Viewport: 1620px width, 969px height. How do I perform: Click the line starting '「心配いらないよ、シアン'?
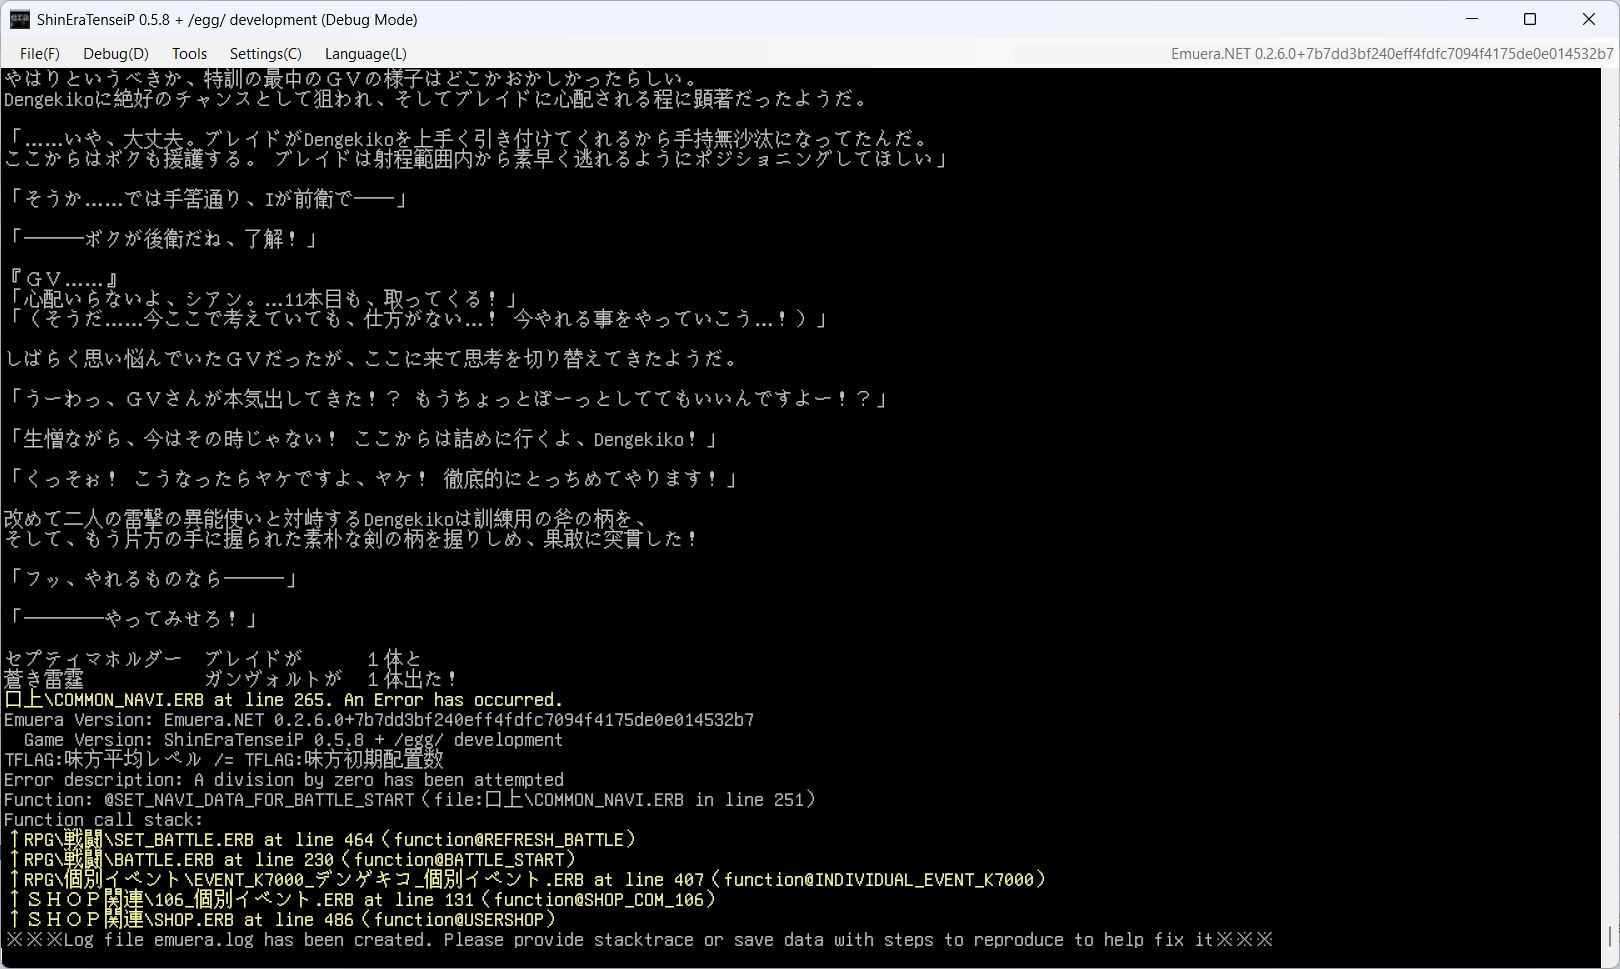click(x=262, y=299)
